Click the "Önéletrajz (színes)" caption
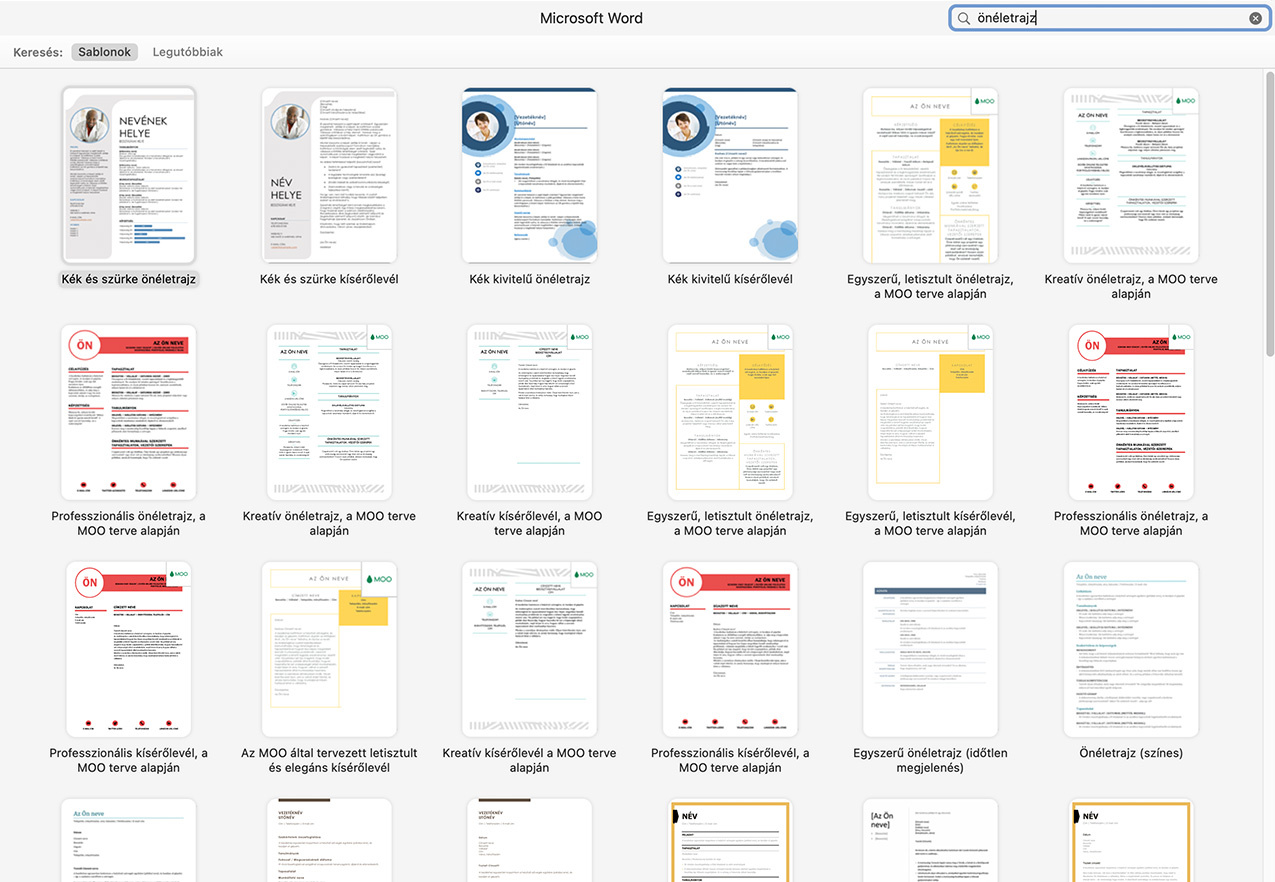The width and height of the screenshot is (1275, 882). point(1131,753)
